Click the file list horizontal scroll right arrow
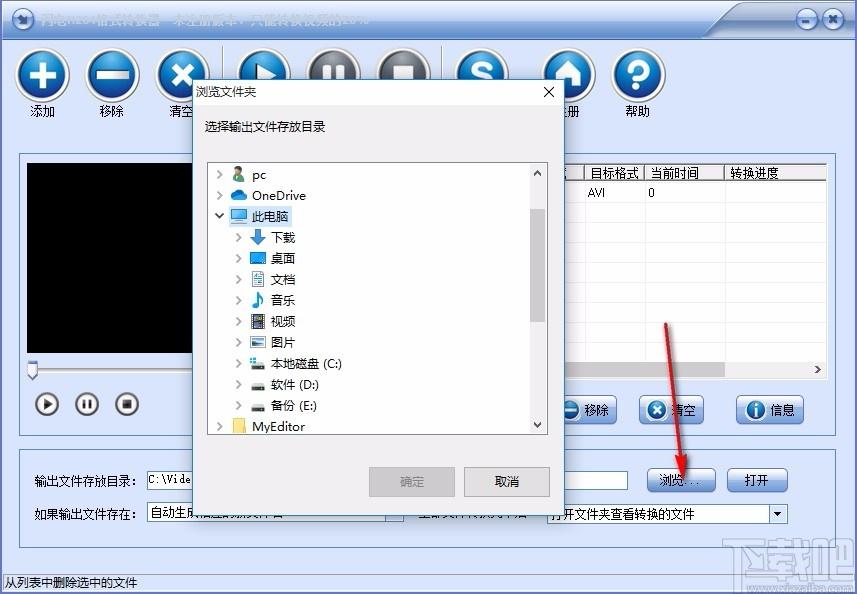Screen dimensions: 857x594 pyautogui.click(x=818, y=370)
